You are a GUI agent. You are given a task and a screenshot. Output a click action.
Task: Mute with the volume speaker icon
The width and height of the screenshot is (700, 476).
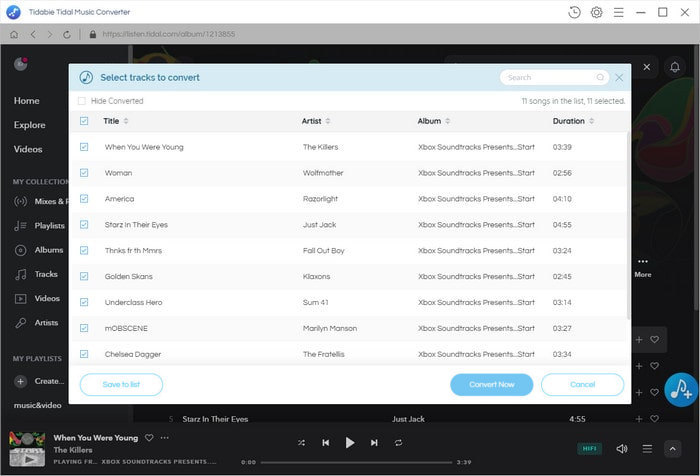tap(622, 448)
